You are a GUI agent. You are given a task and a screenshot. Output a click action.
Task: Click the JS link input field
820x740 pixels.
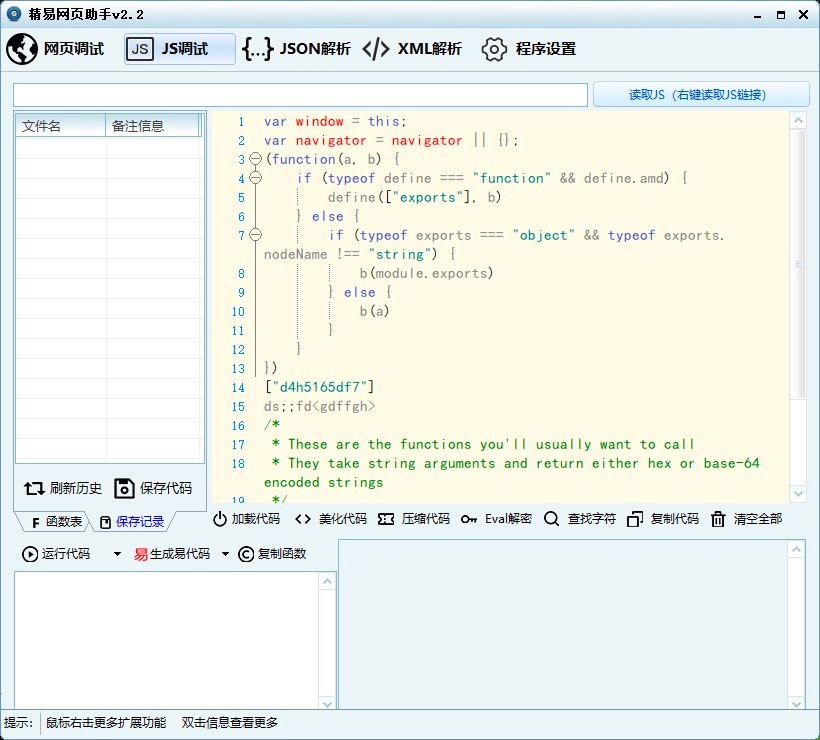[300, 95]
